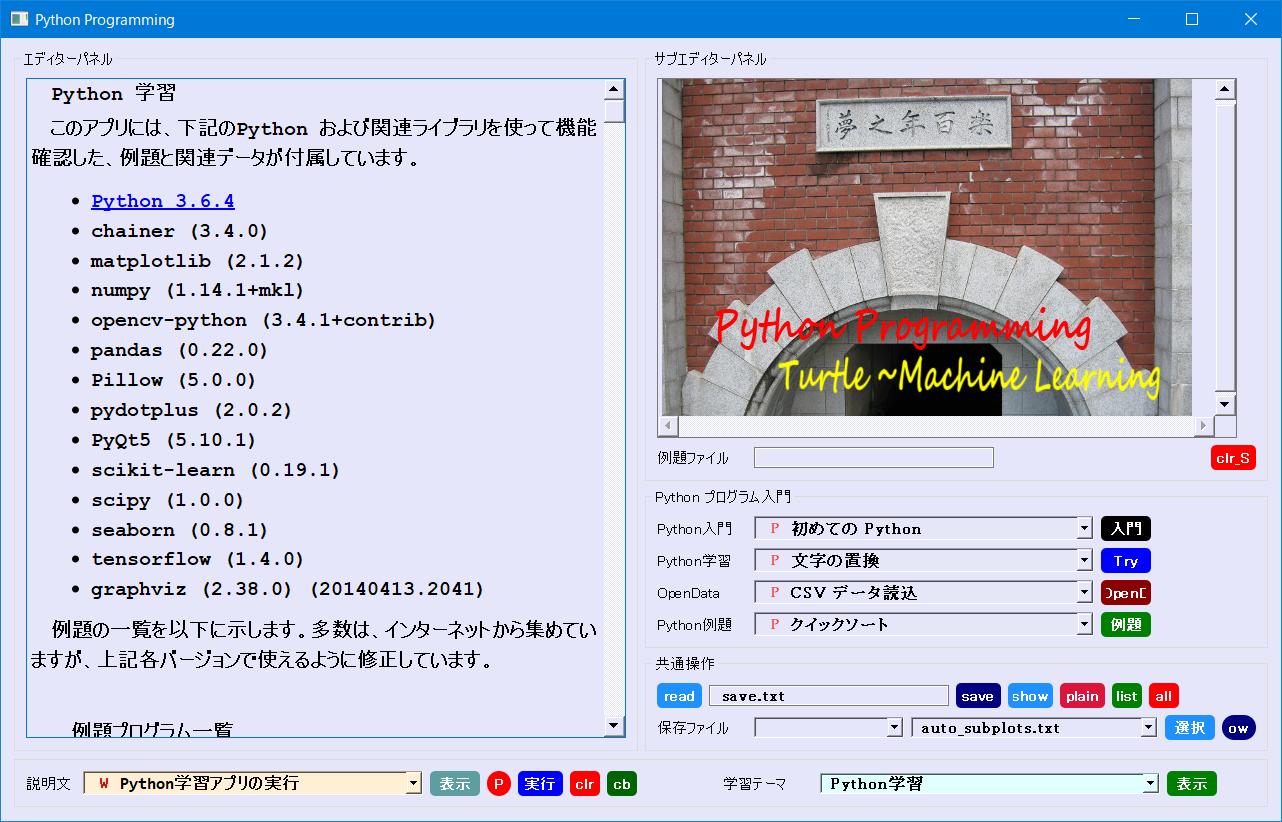Click the save.txt filename input field

829,696
